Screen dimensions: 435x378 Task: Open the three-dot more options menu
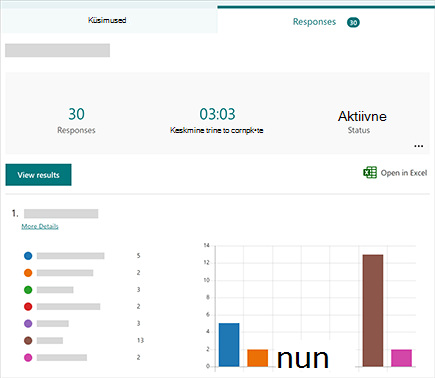click(x=419, y=146)
